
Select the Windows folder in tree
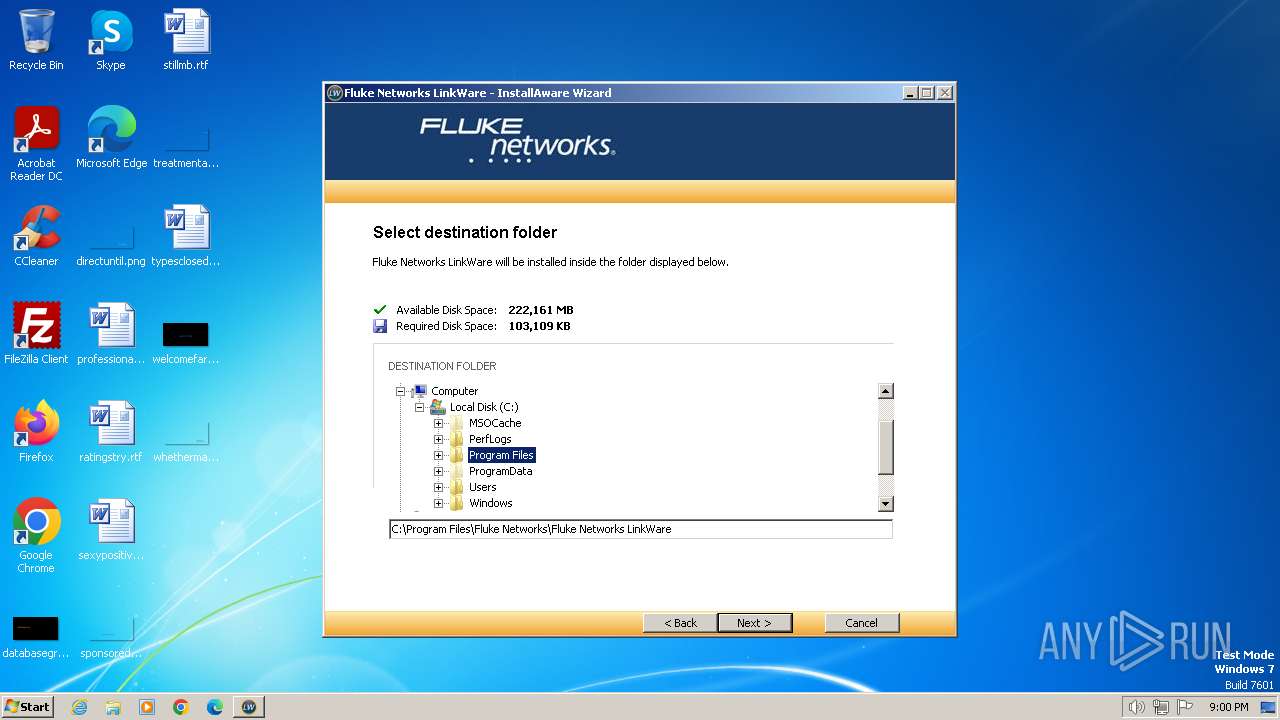[x=490, y=503]
